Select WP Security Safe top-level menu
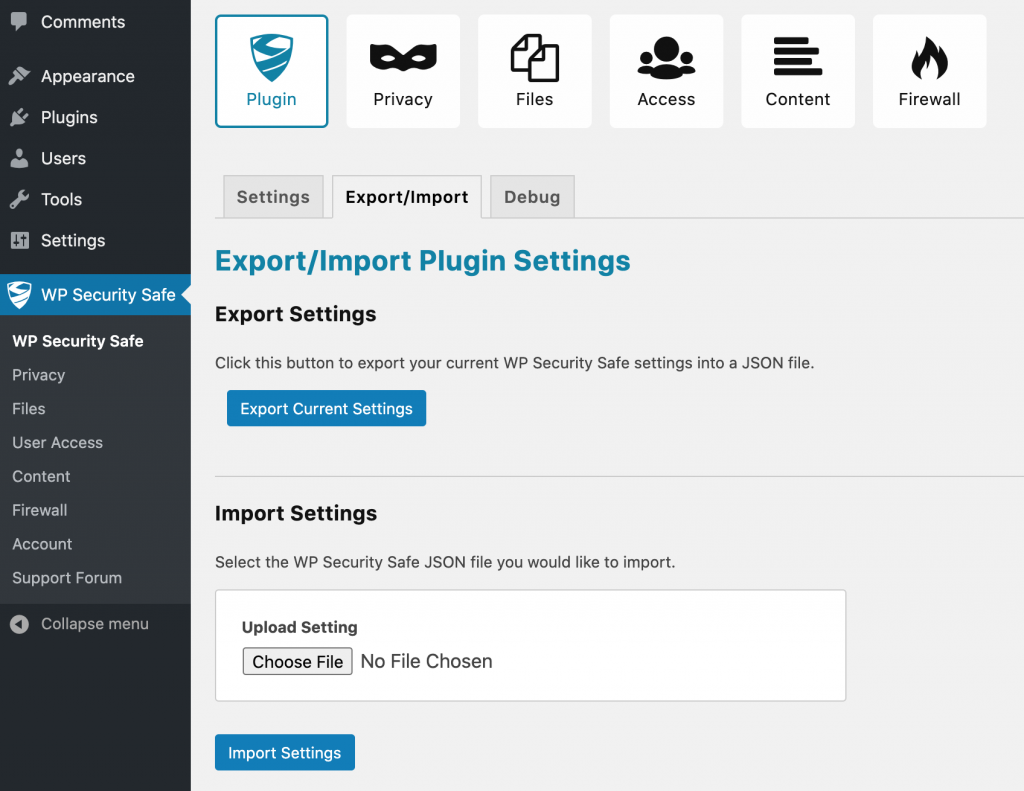The height and width of the screenshot is (791, 1024). (x=95, y=295)
